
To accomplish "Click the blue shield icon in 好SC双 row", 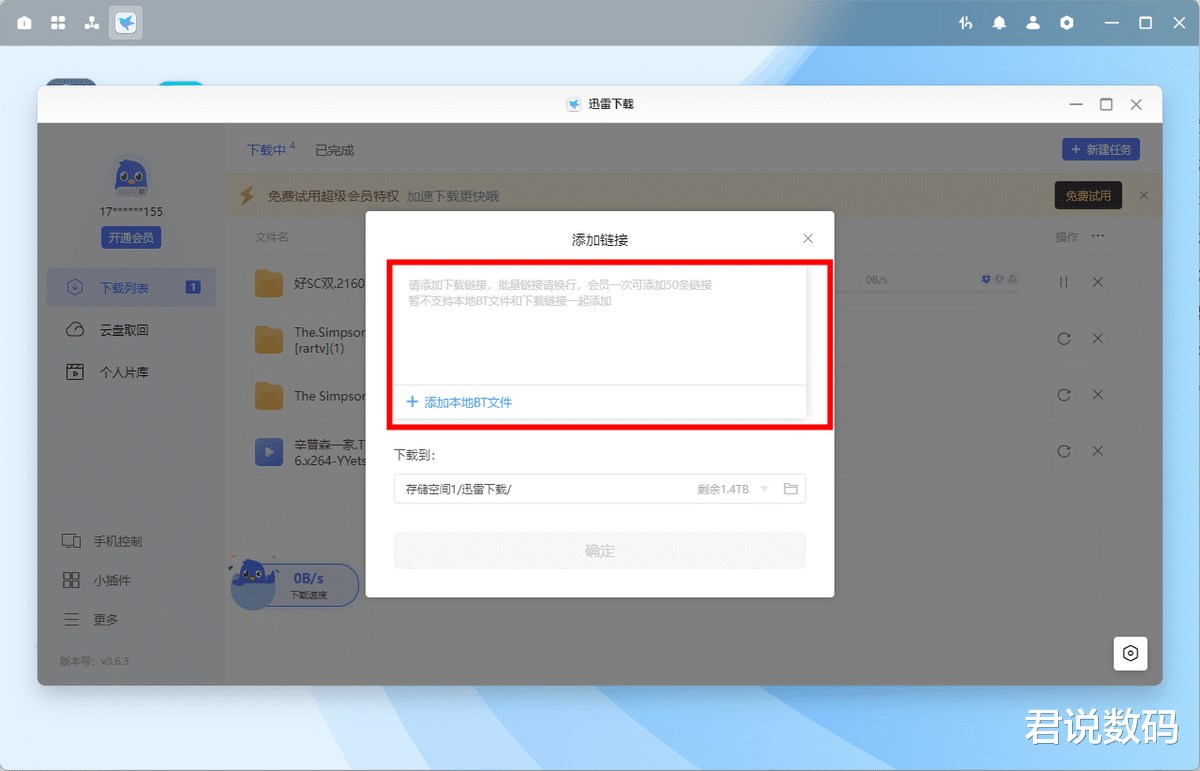I will coord(986,280).
